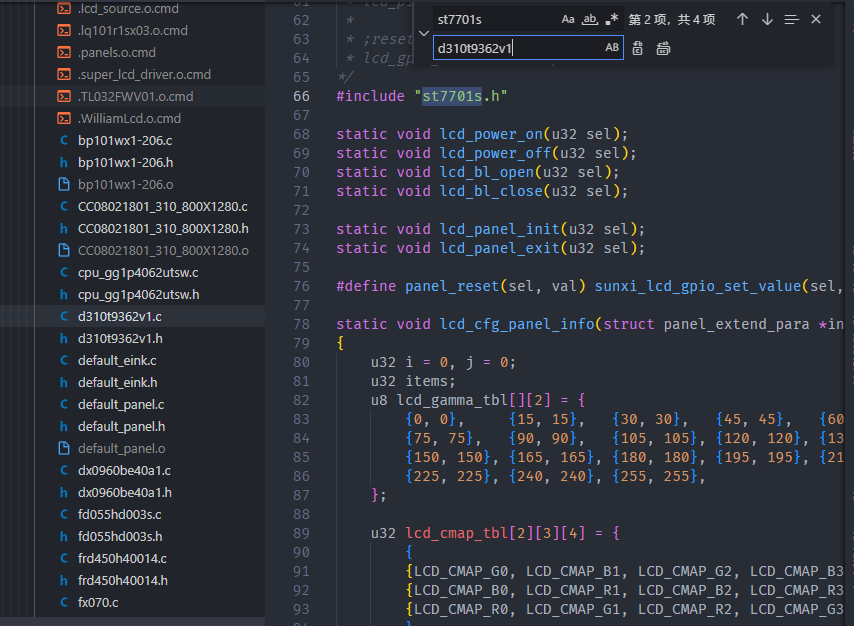Click Find in Selection icon
Screen dimensions: 854x626
[792, 19]
